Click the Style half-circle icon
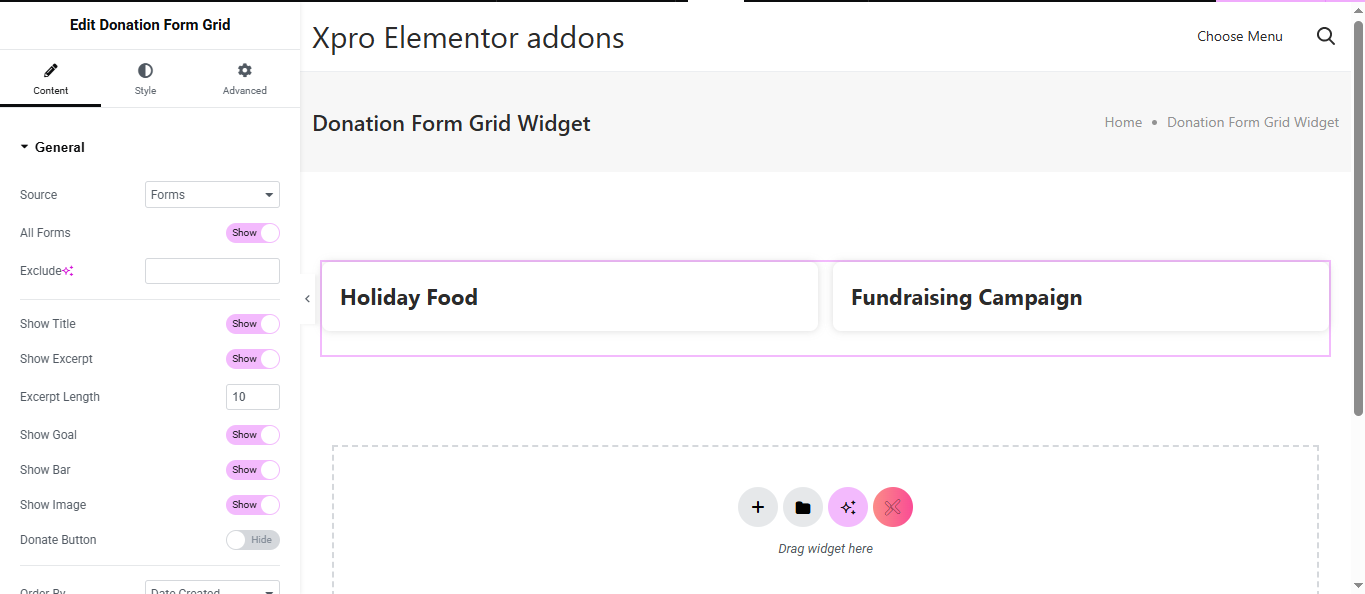The image size is (1365, 594). pyautogui.click(x=145, y=70)
